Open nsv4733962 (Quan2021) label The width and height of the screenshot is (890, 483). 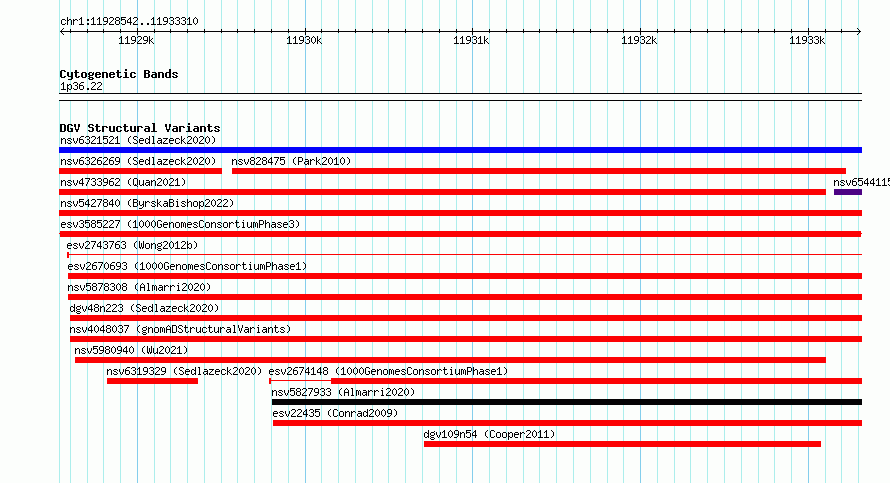[x=123, y=182]
